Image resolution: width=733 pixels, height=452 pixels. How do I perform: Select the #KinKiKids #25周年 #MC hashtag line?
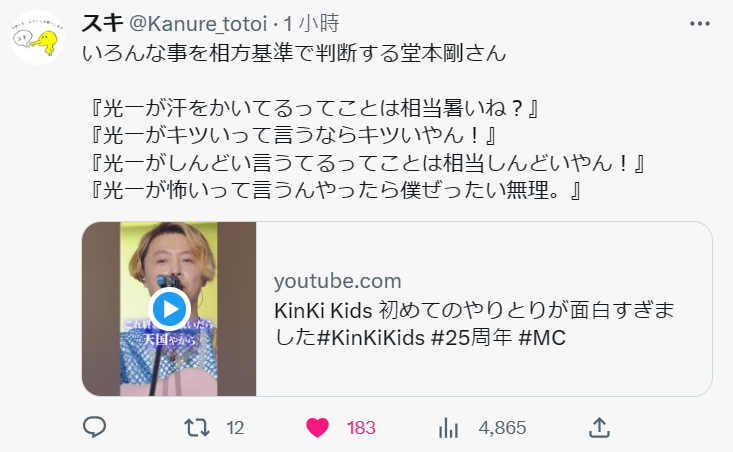[x=441, y=337]
